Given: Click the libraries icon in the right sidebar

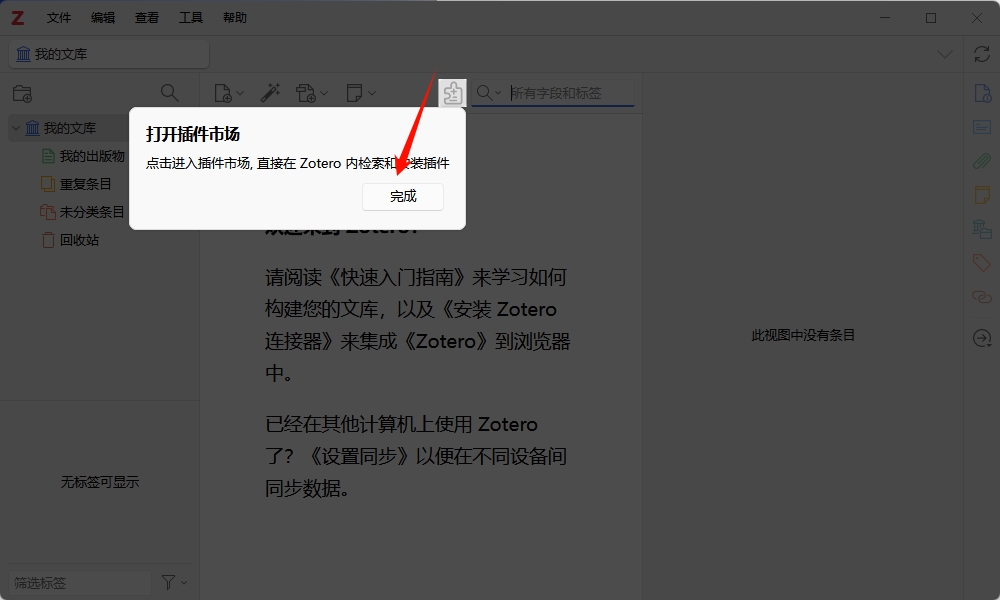Looking at the screenshot, I should pyautogui.click(x=982, y=229).
